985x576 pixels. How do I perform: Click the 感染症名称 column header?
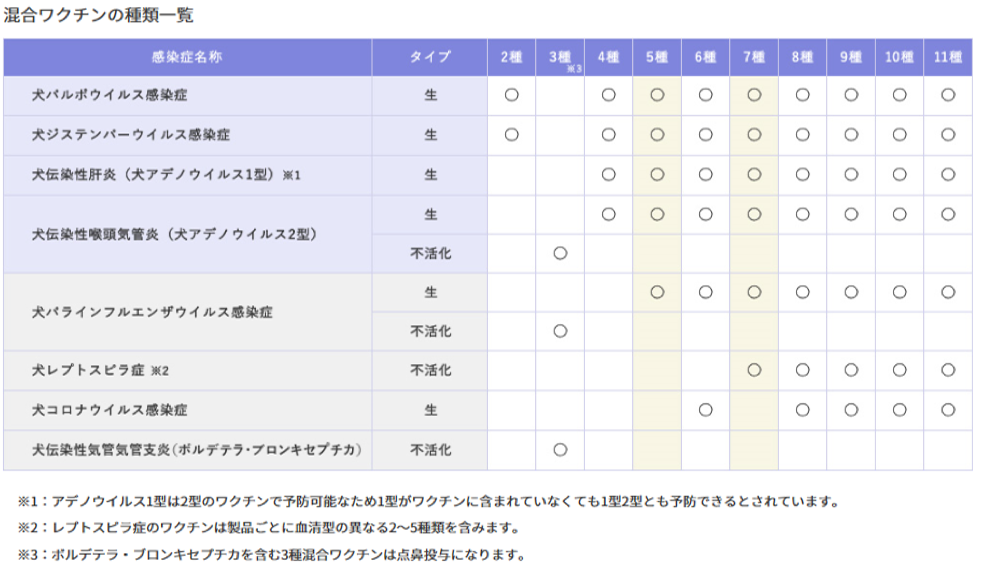[x=187, y=57]
